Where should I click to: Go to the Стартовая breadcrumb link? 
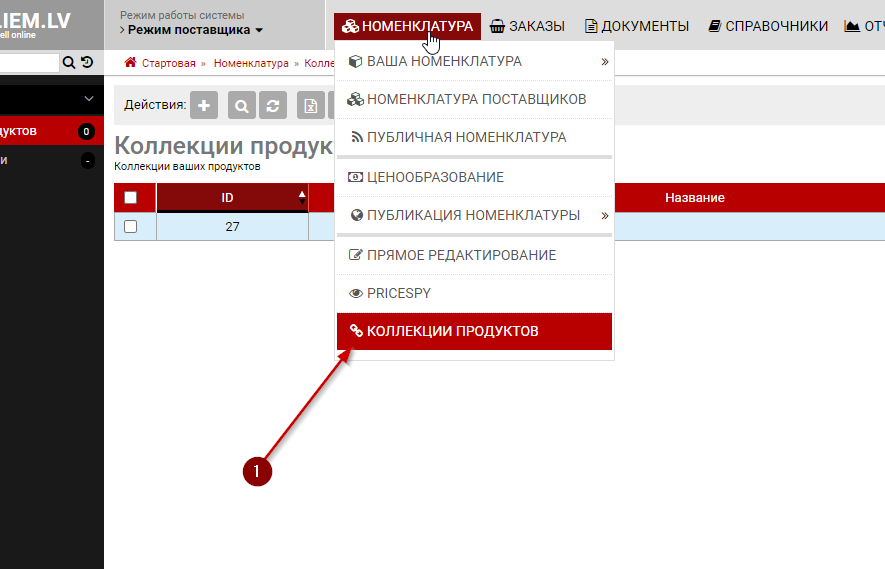pyautogui.click(x=169, y=63)
